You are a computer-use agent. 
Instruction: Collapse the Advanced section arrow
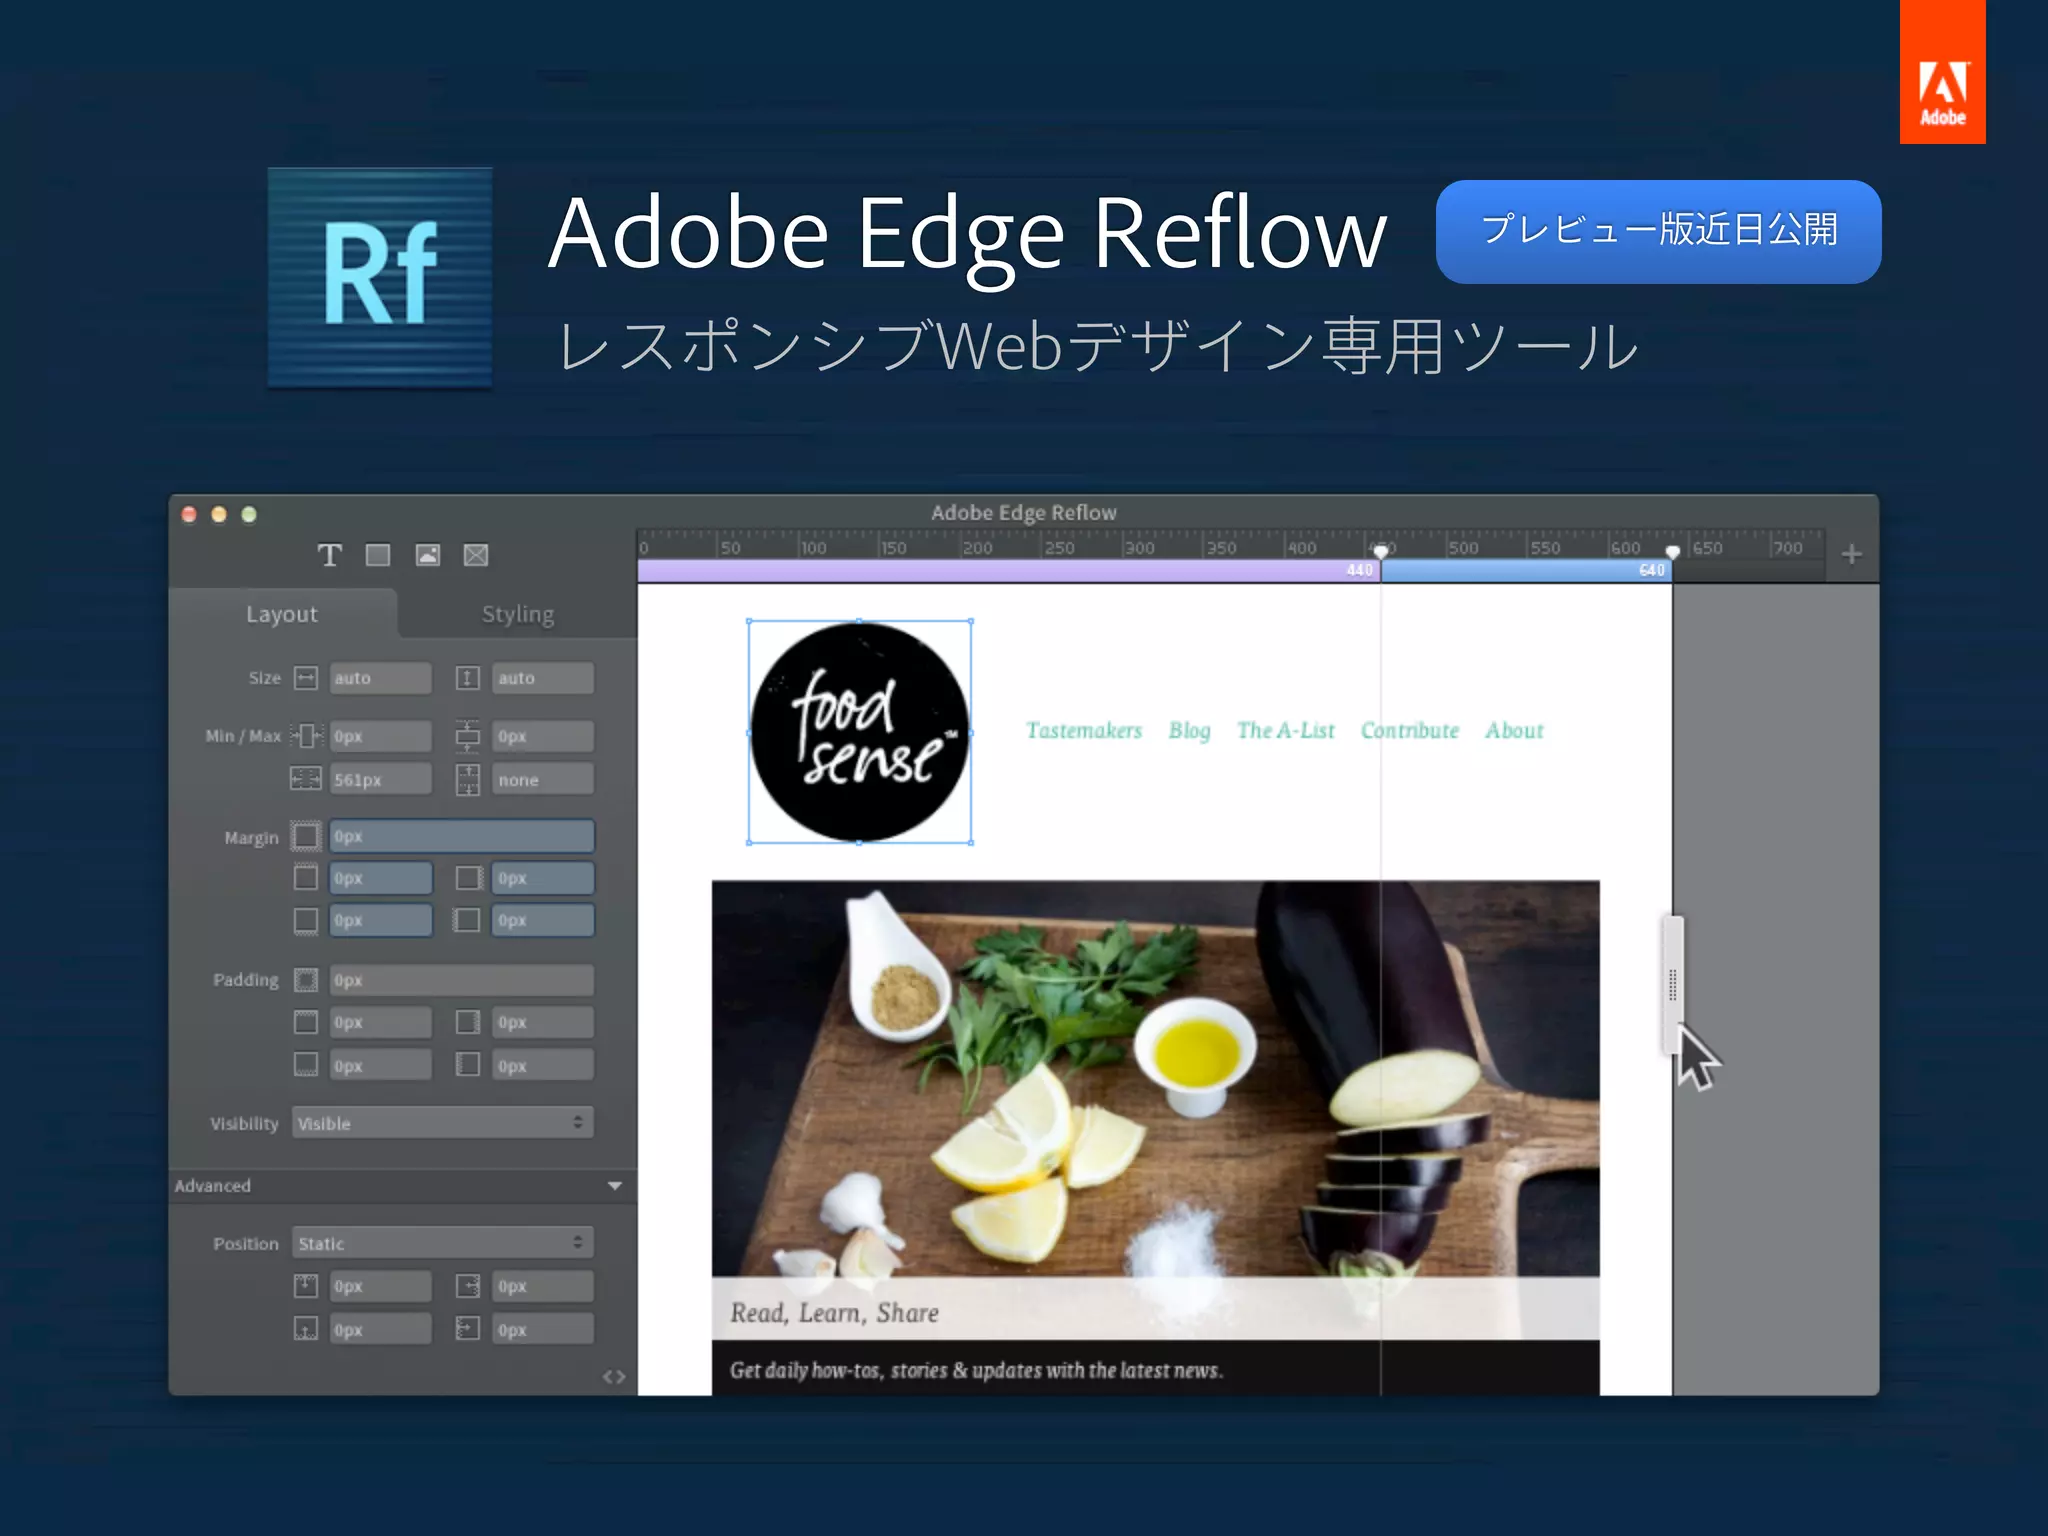[x=615, y=1186]
